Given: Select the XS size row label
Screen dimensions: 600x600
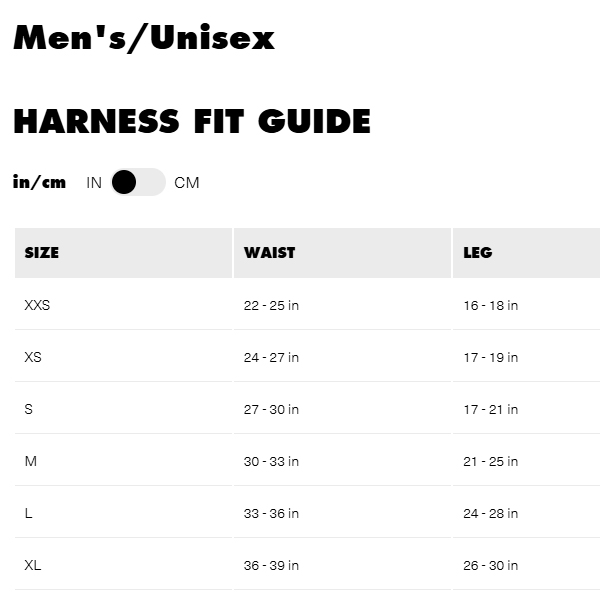Looking at the screenshot, I should (33, 357).
